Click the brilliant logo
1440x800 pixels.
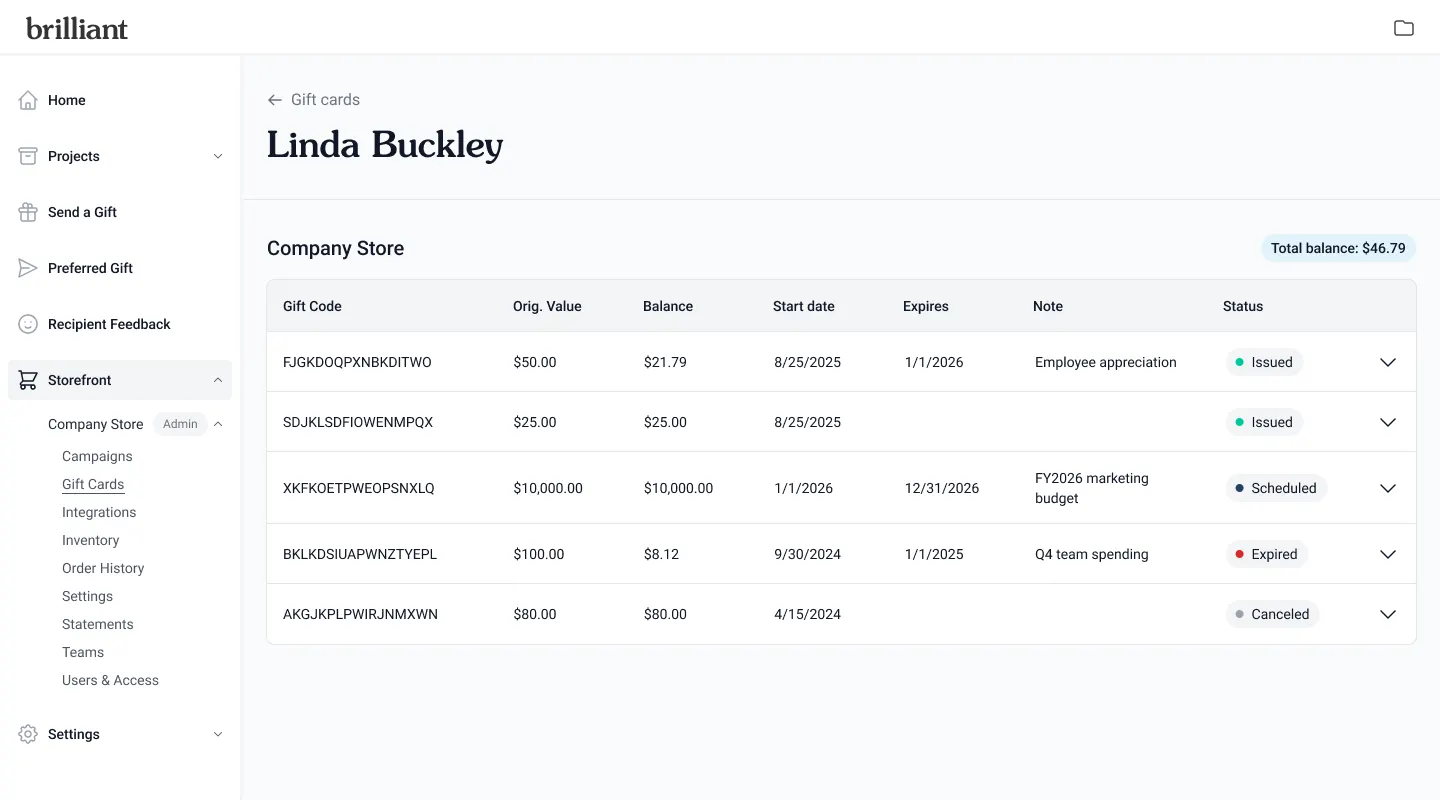coord(77,28)
